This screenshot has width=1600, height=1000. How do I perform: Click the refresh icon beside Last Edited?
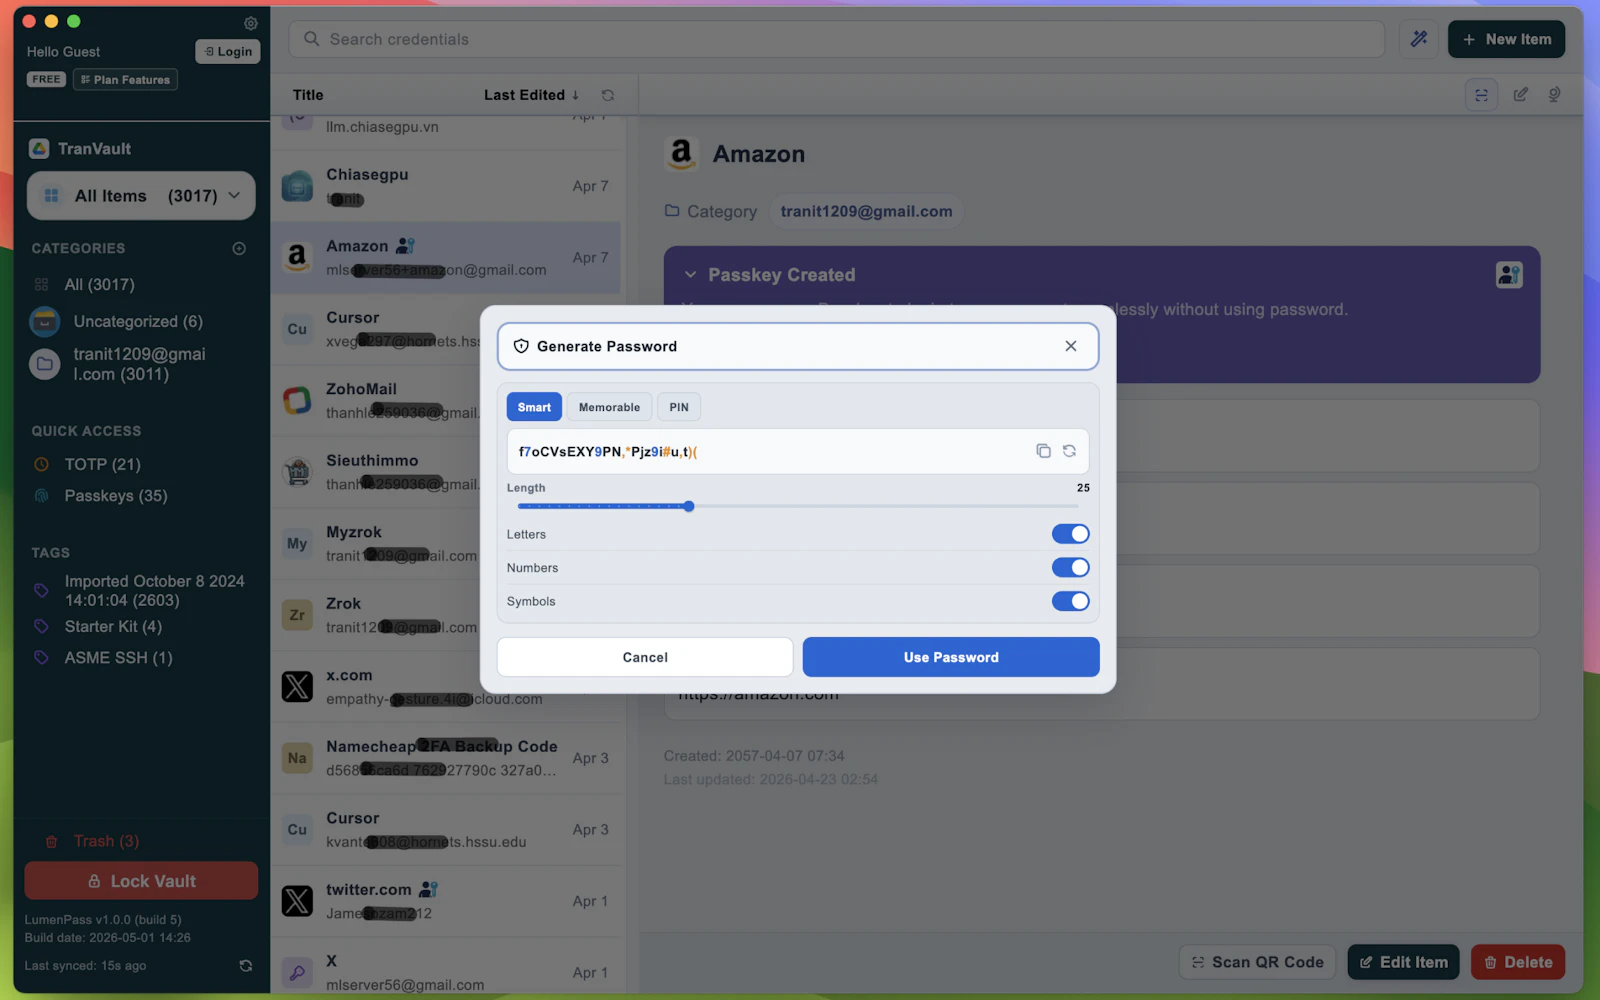coord(607,95)
